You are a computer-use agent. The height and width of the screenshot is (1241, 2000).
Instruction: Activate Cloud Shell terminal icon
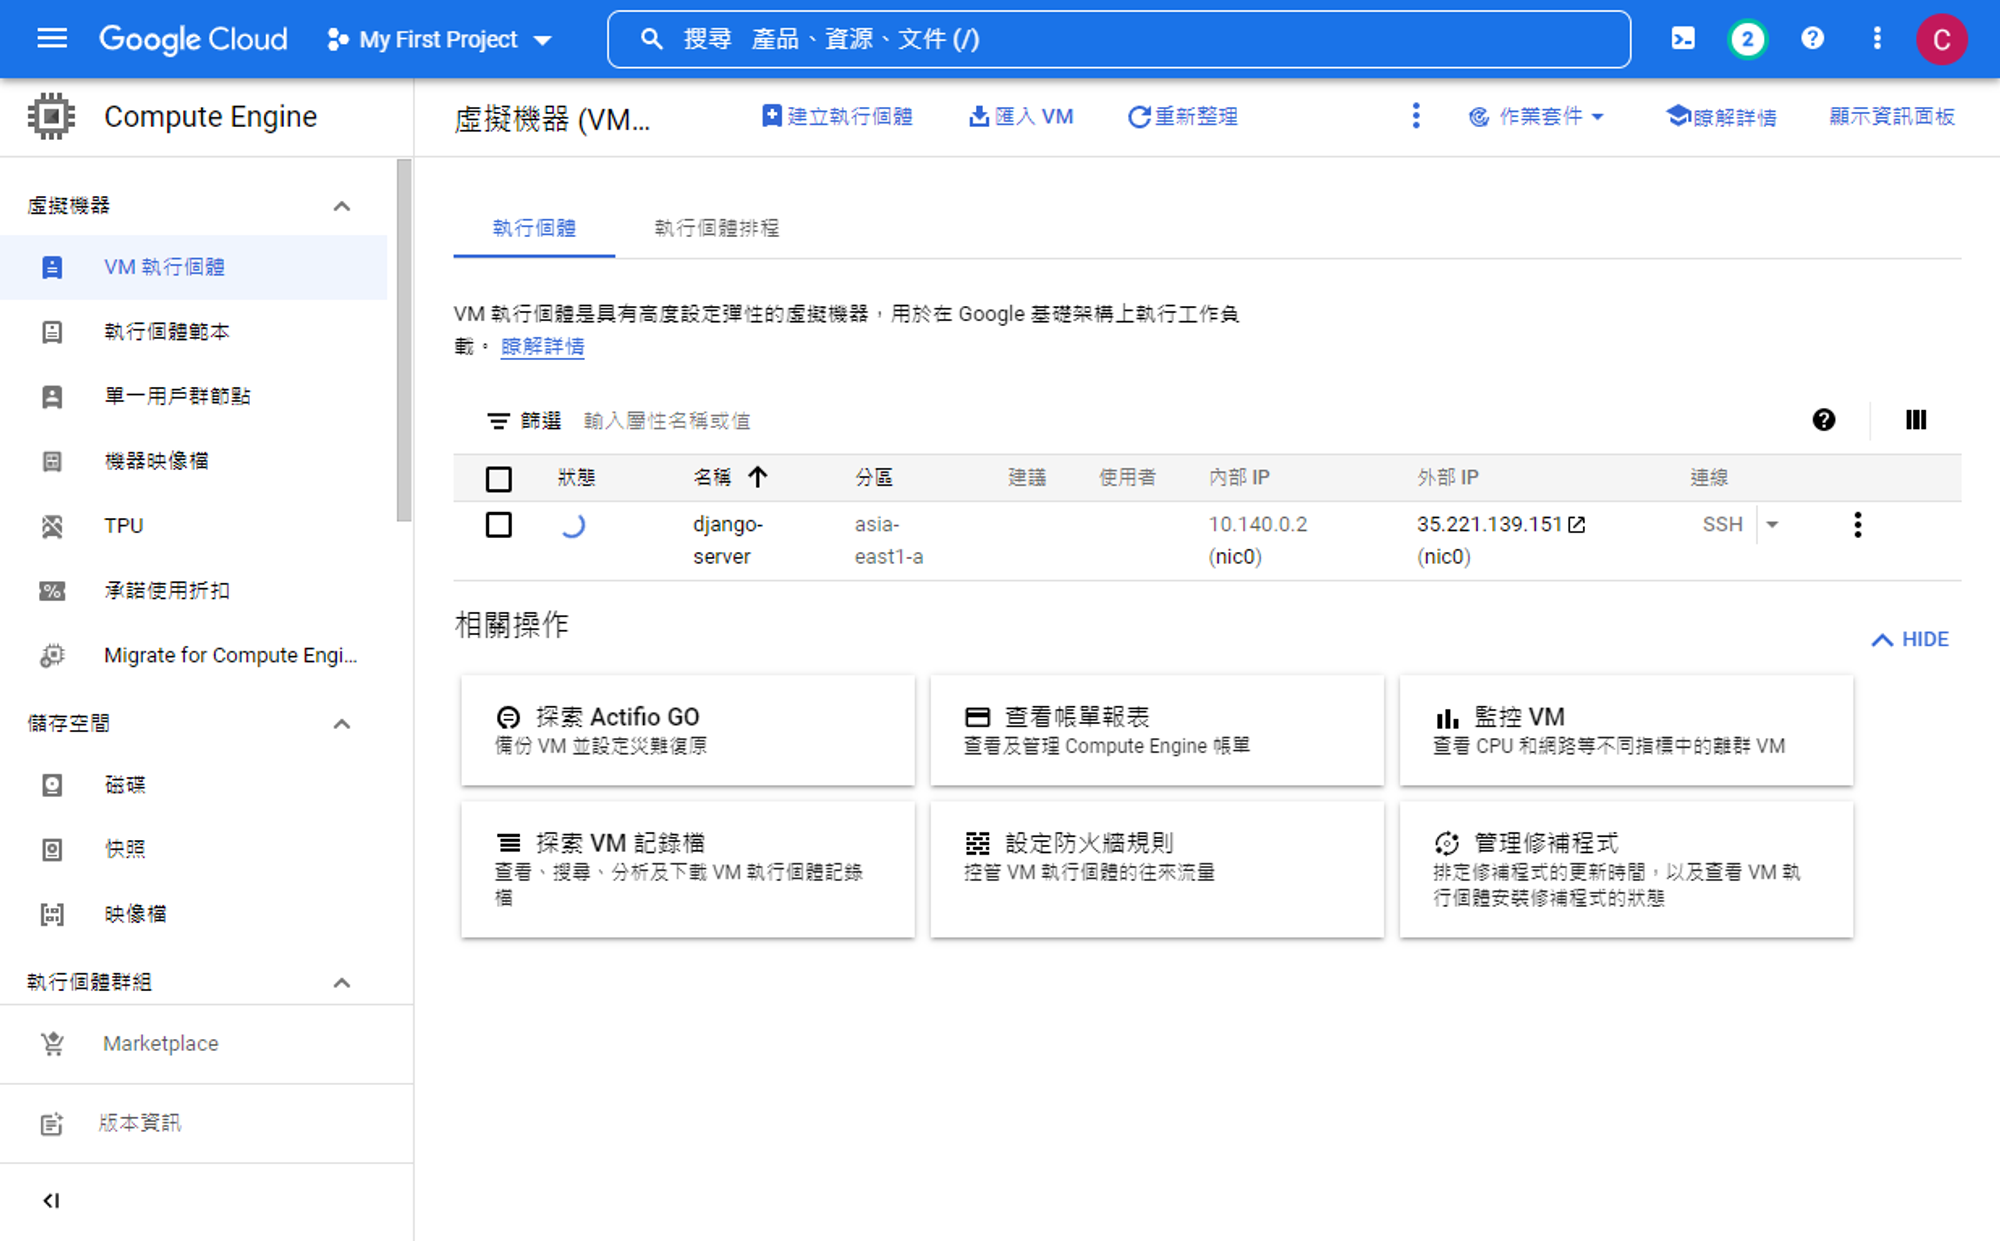click(x=1683, y=39)
